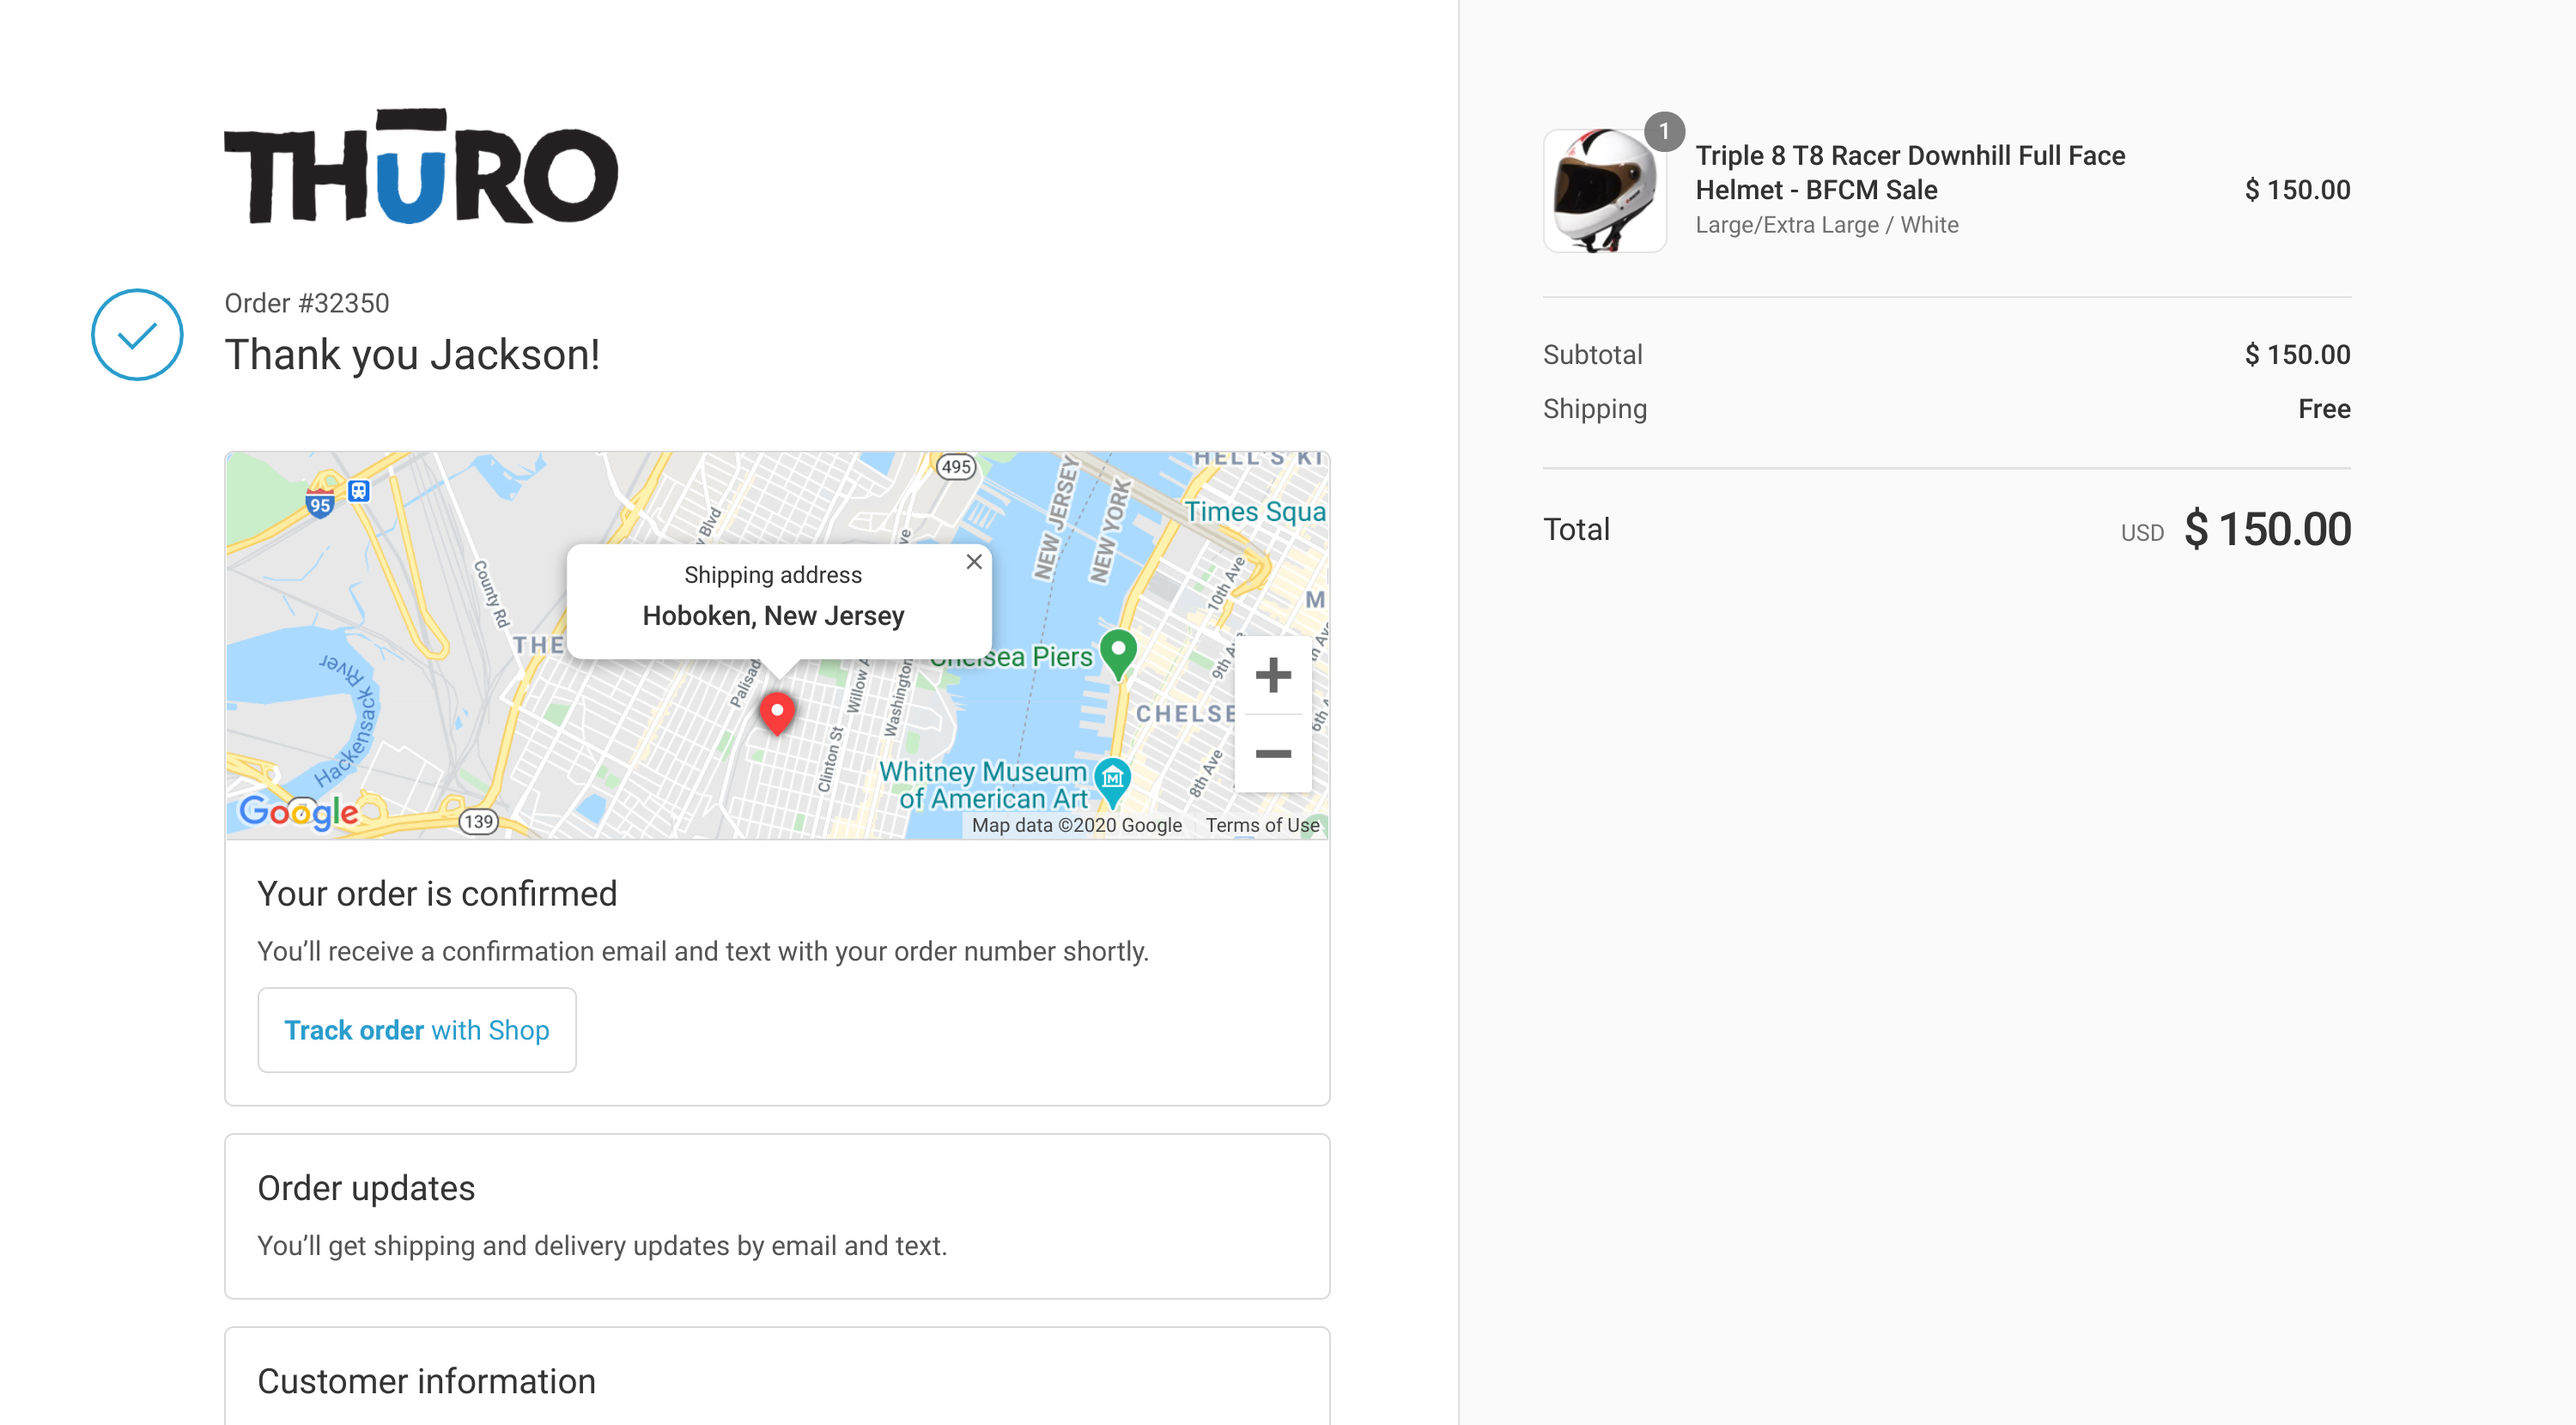Click the Times Square map label
Image resolution: width=2576 pixels, height=1425 pixels.
1255,512
